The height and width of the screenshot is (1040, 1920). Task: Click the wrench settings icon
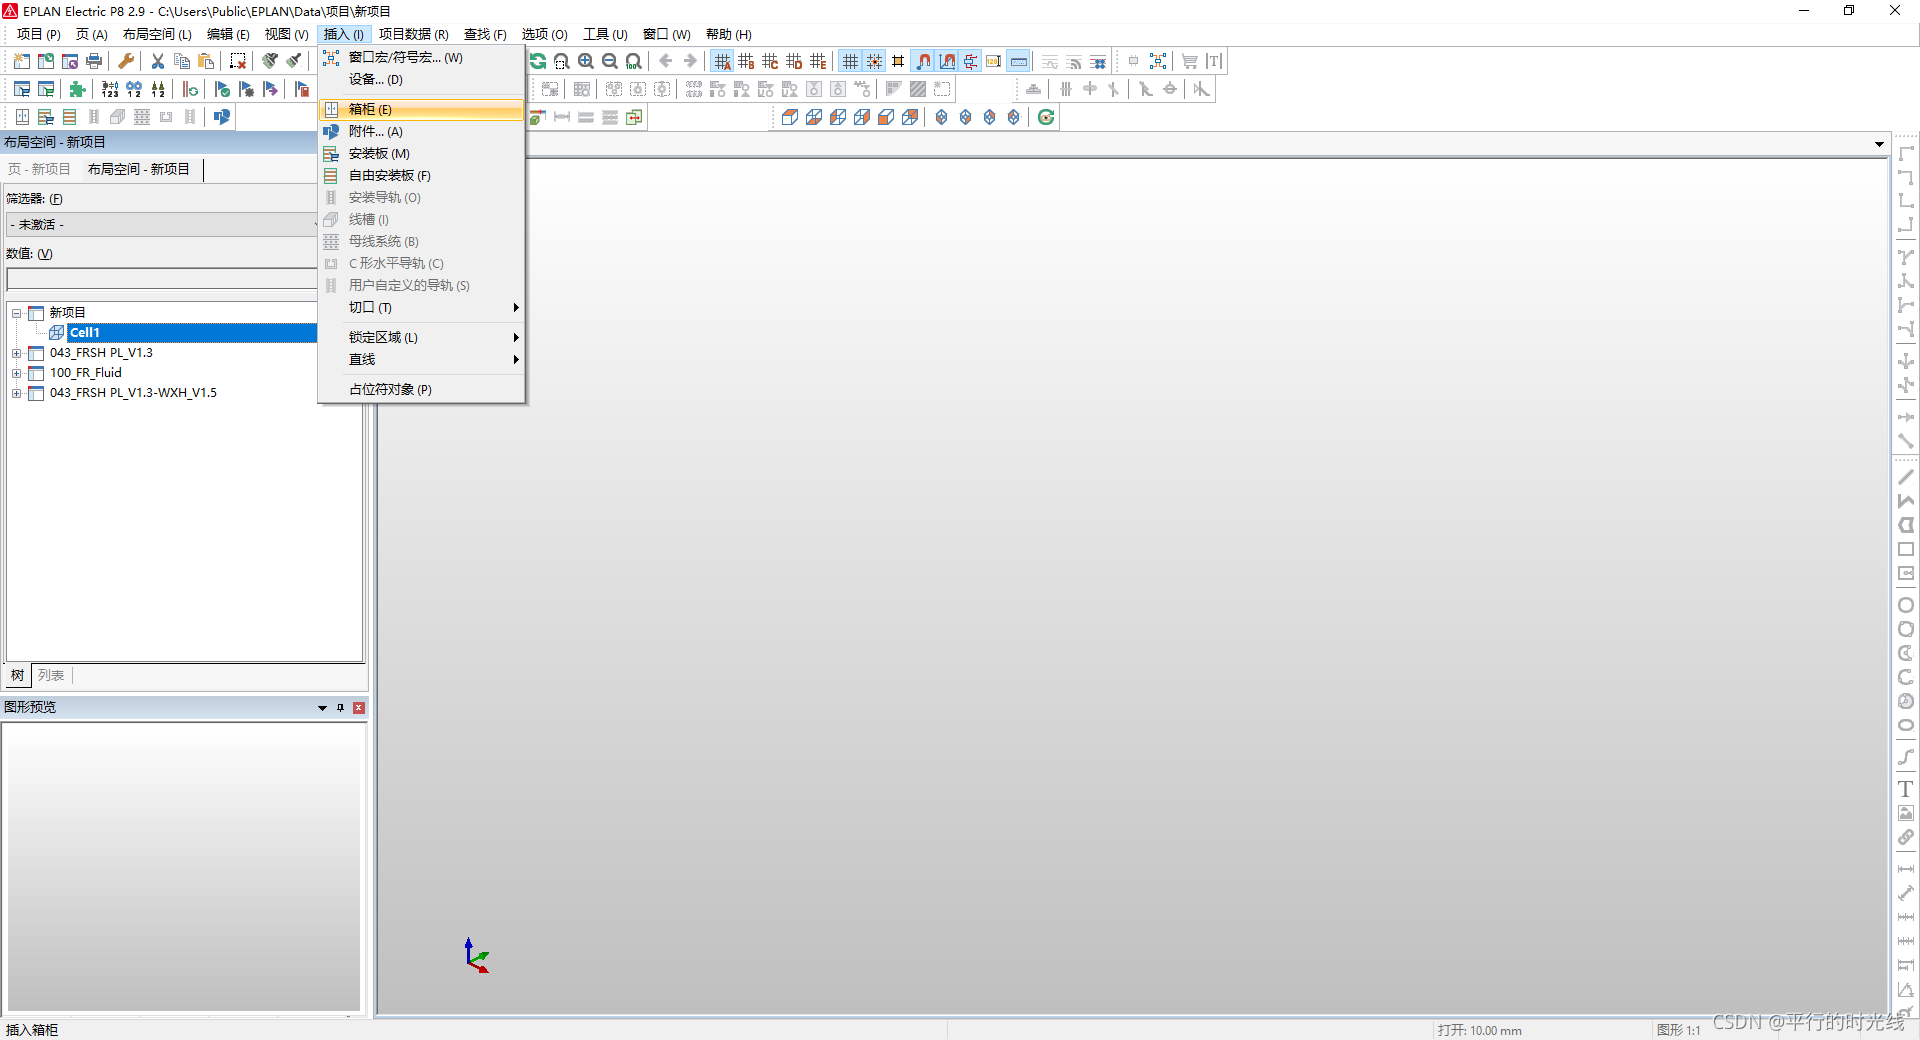[x=126, y=61]
